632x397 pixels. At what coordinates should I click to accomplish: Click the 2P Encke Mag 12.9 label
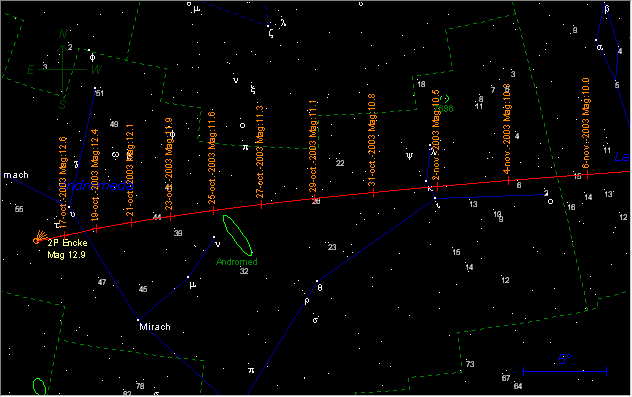click(x=67, y=249)
